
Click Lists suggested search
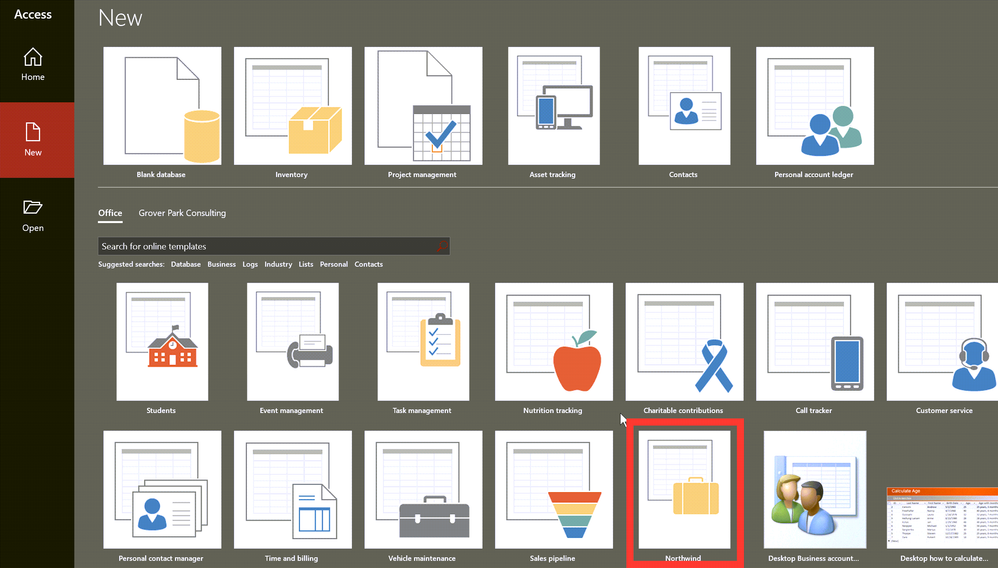coord(306,264)
